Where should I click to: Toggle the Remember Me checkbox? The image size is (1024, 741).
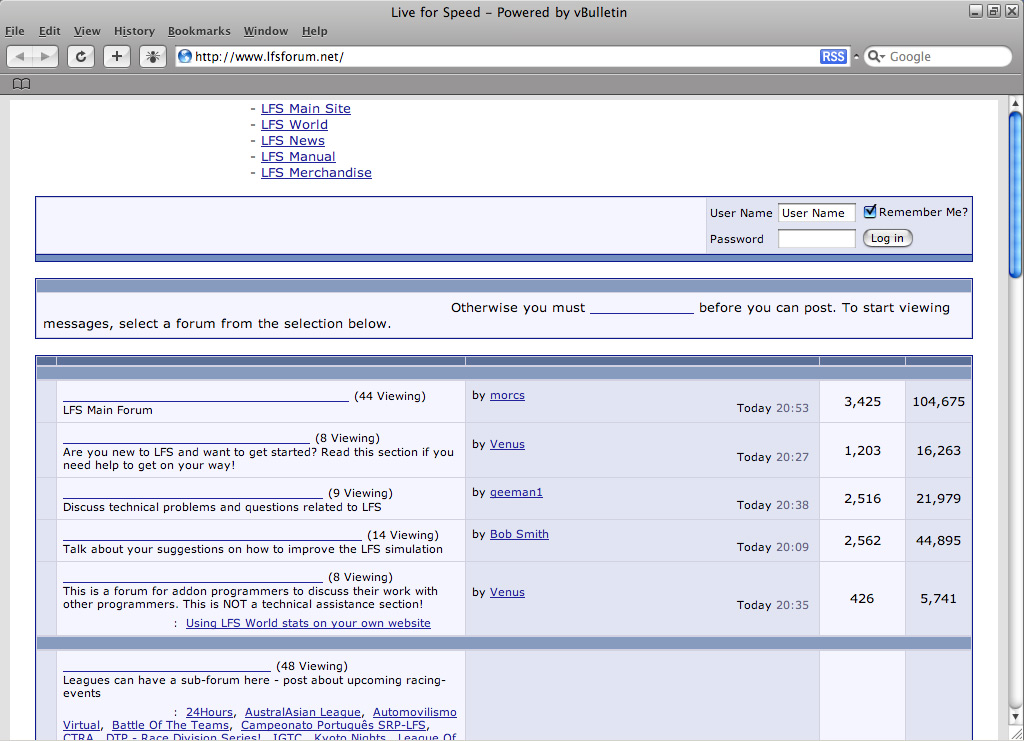point(870,212)
